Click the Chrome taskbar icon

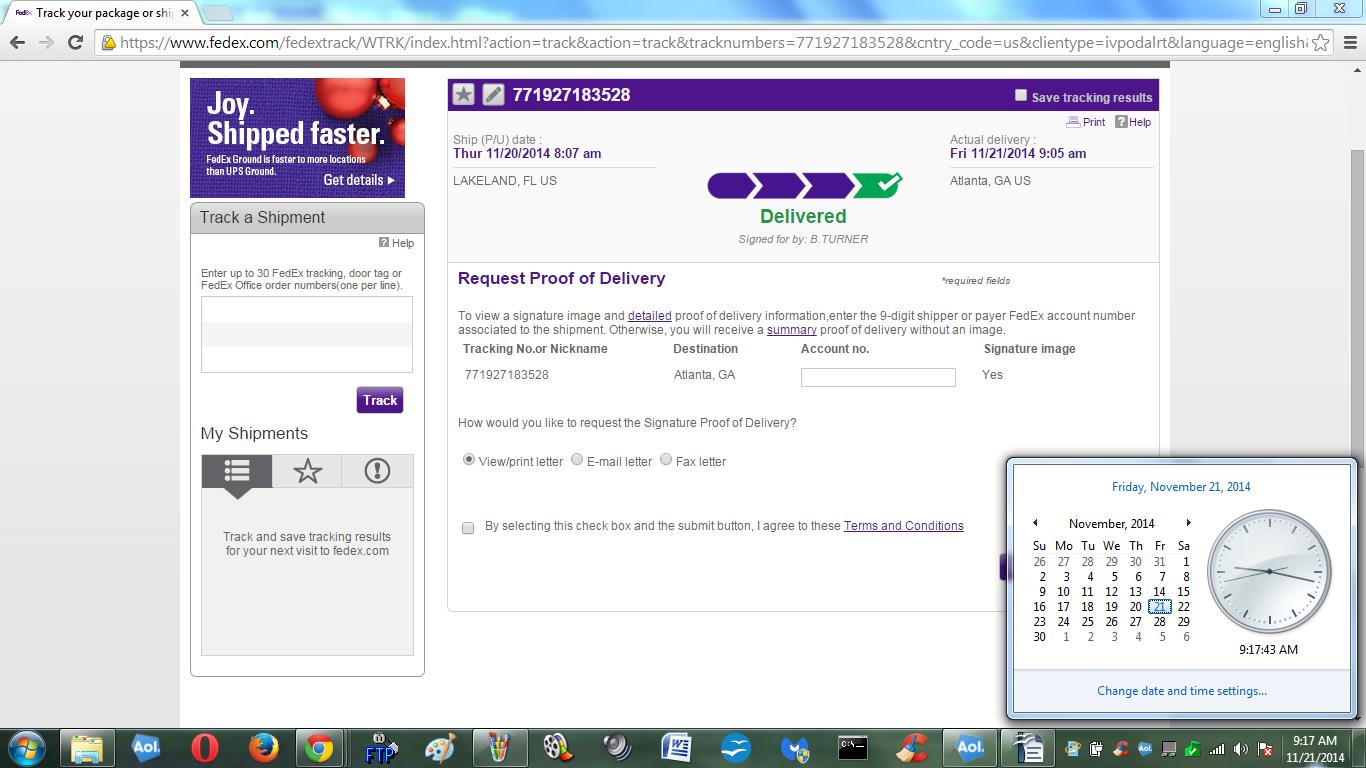coord(320,748)
